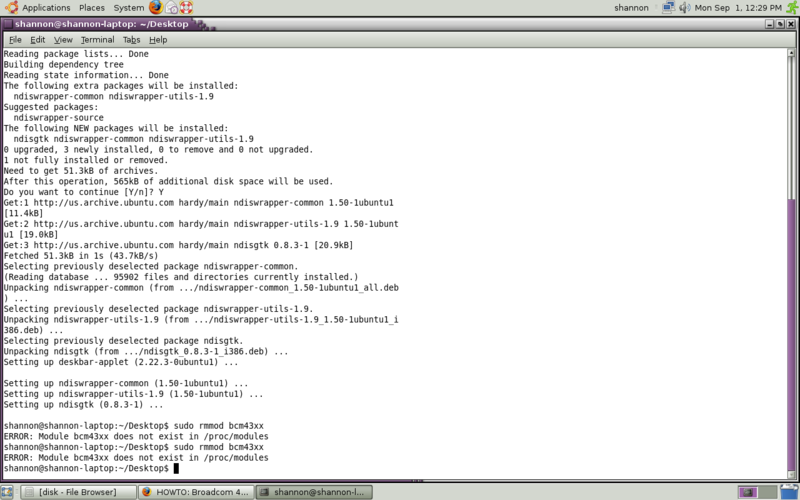
Task: Open the volume control speaker icon
Action: pos(684,8)
